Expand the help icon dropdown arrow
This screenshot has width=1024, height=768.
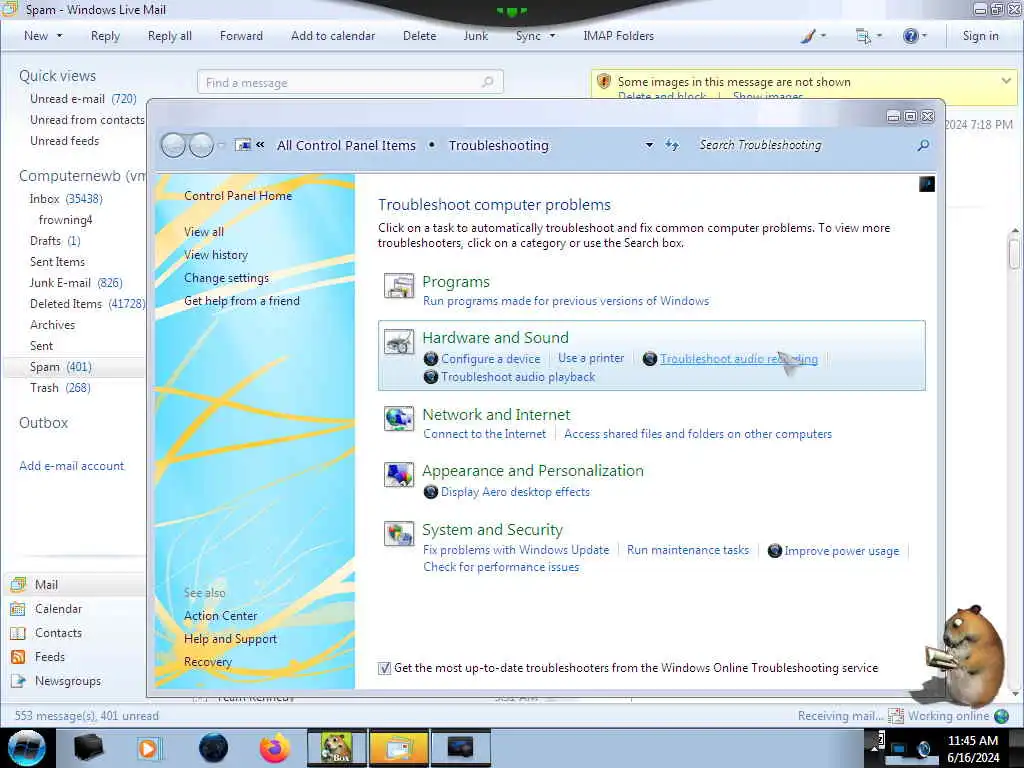pyautogui.click(x=924, y=36)
